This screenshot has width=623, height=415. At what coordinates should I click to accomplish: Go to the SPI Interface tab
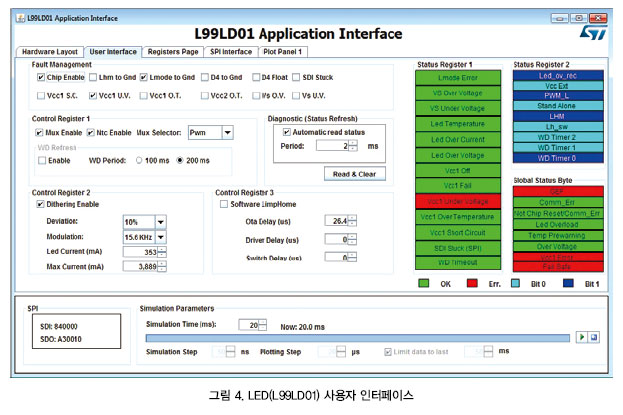click(231, 52)
